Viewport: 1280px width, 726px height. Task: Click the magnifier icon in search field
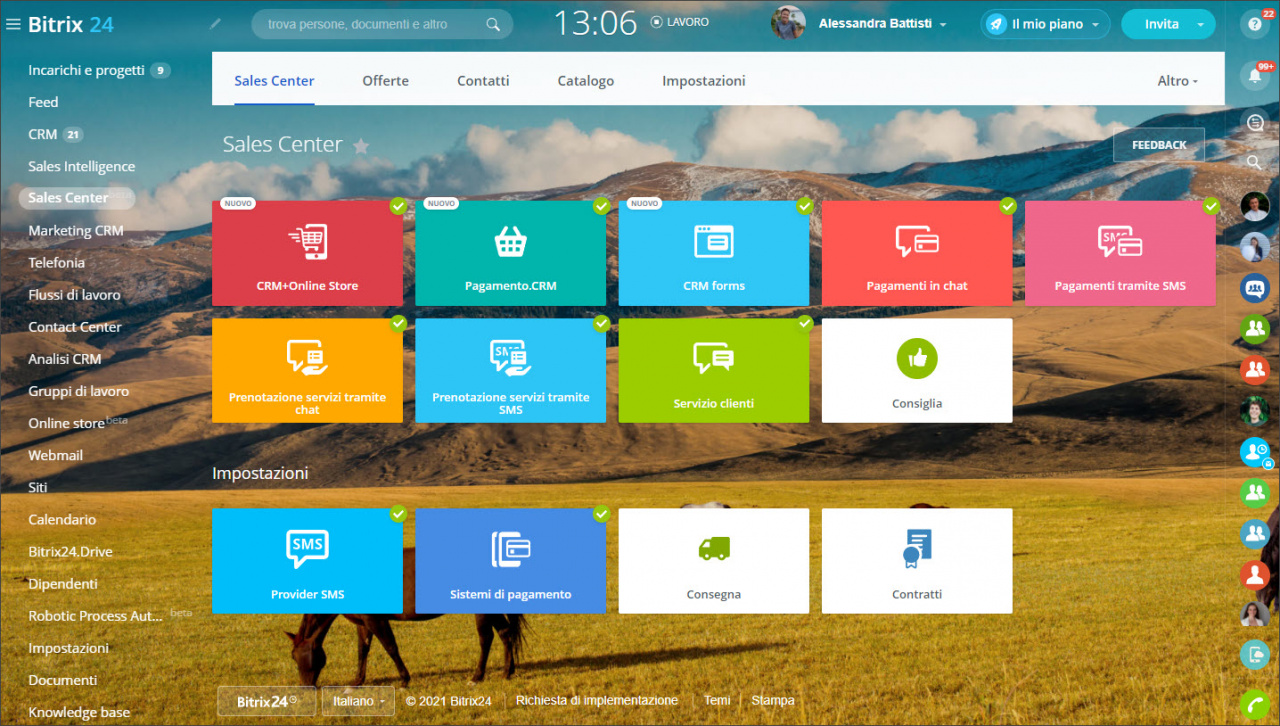(493, 24)
